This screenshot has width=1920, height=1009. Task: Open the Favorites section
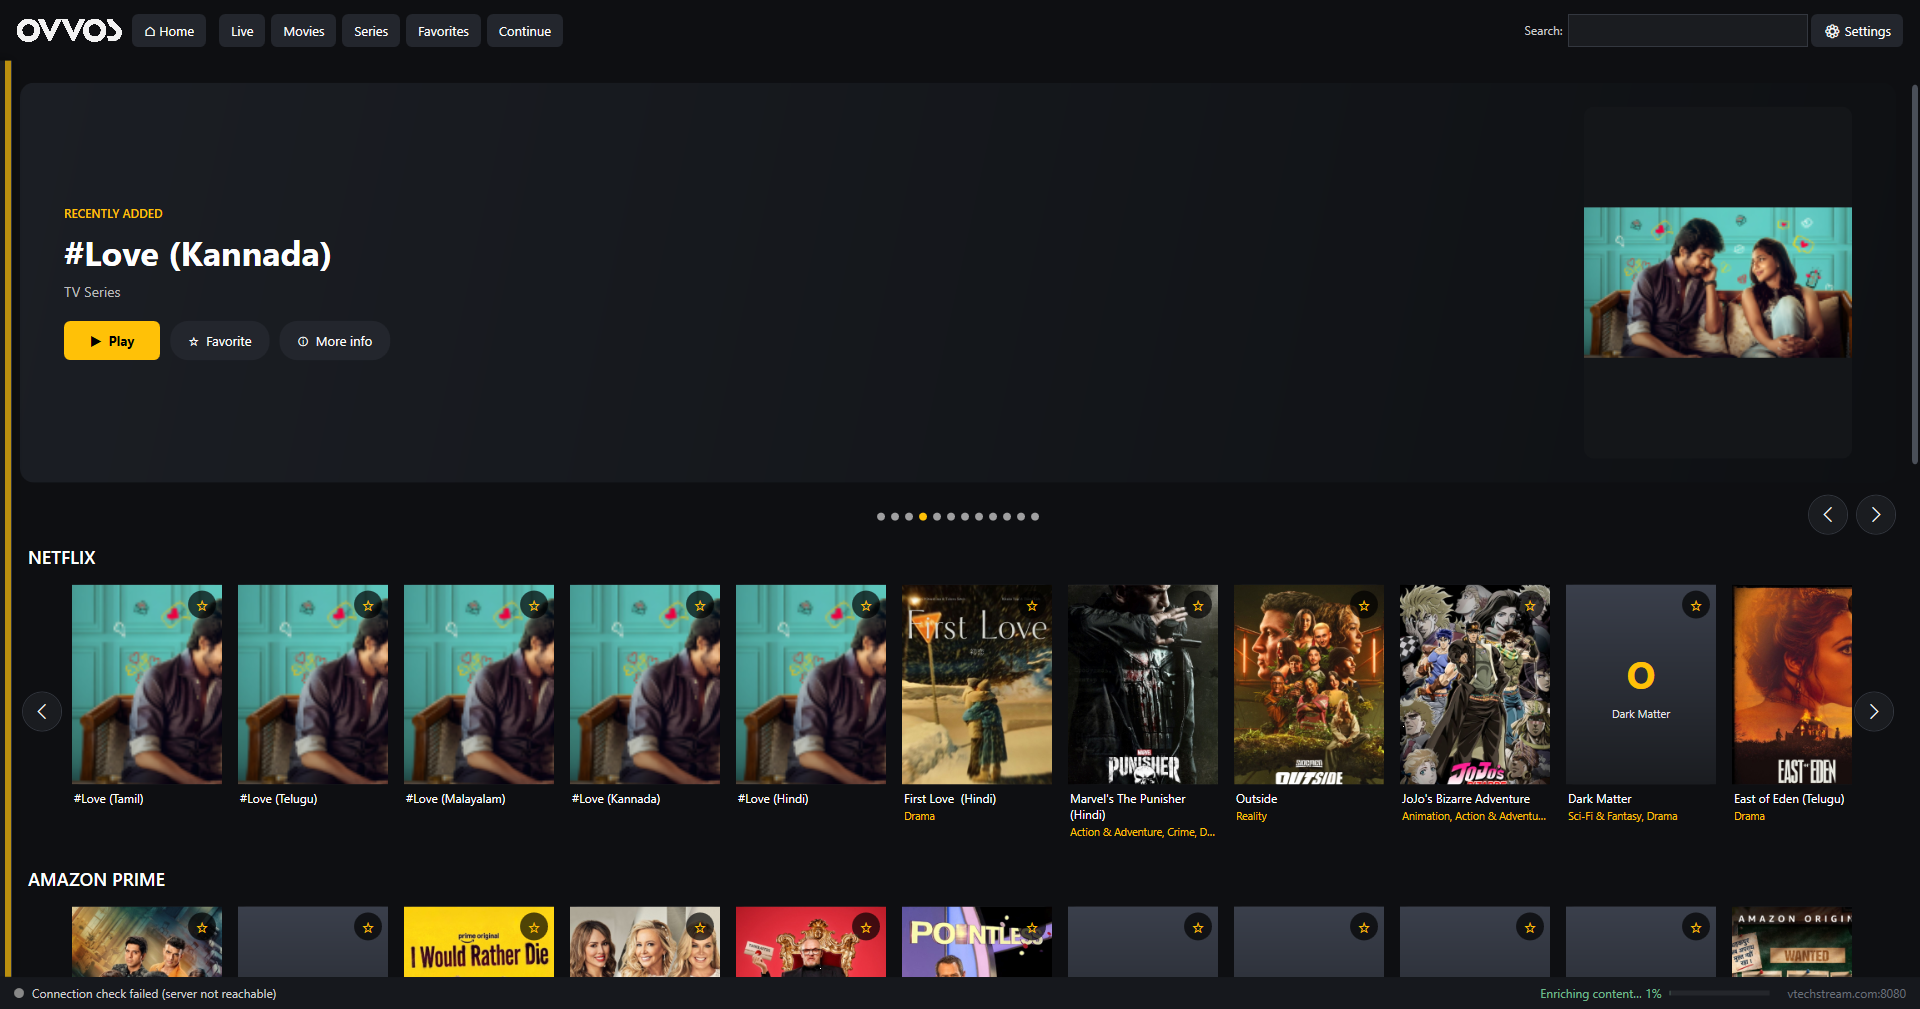click(443, 31)
